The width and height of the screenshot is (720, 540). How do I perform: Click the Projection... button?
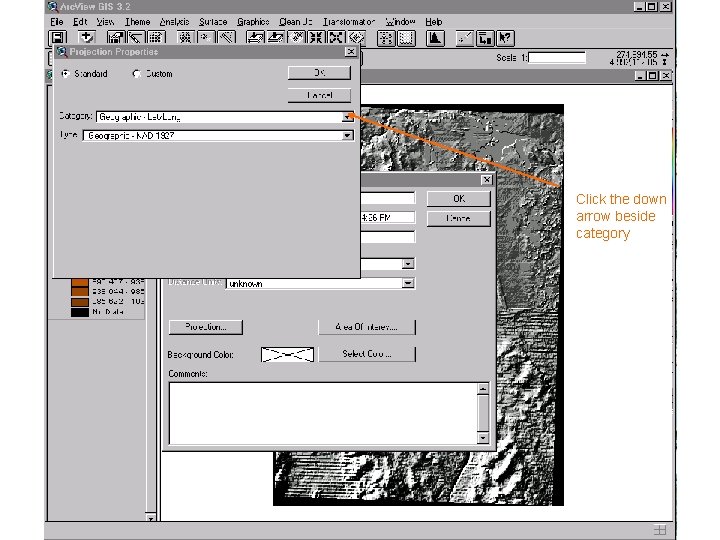point(206,327)
